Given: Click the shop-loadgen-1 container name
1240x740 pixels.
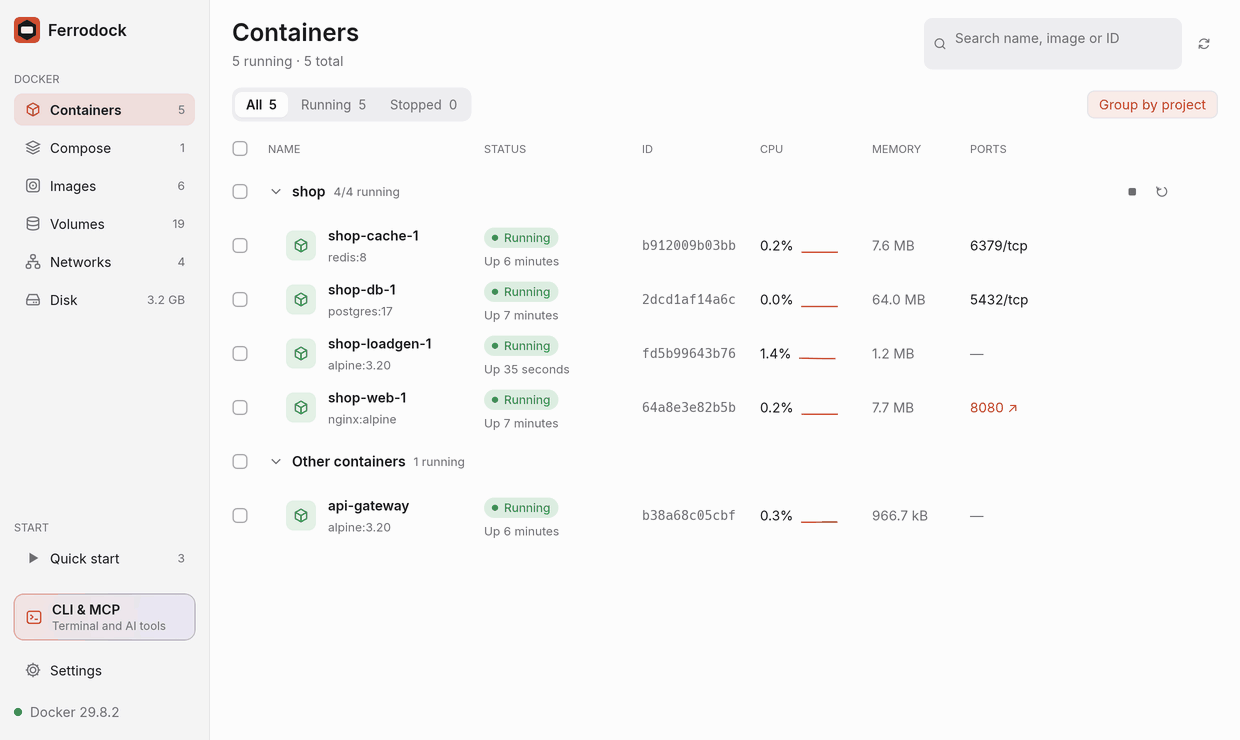Looking at the screenshot, I should point(380,344).
